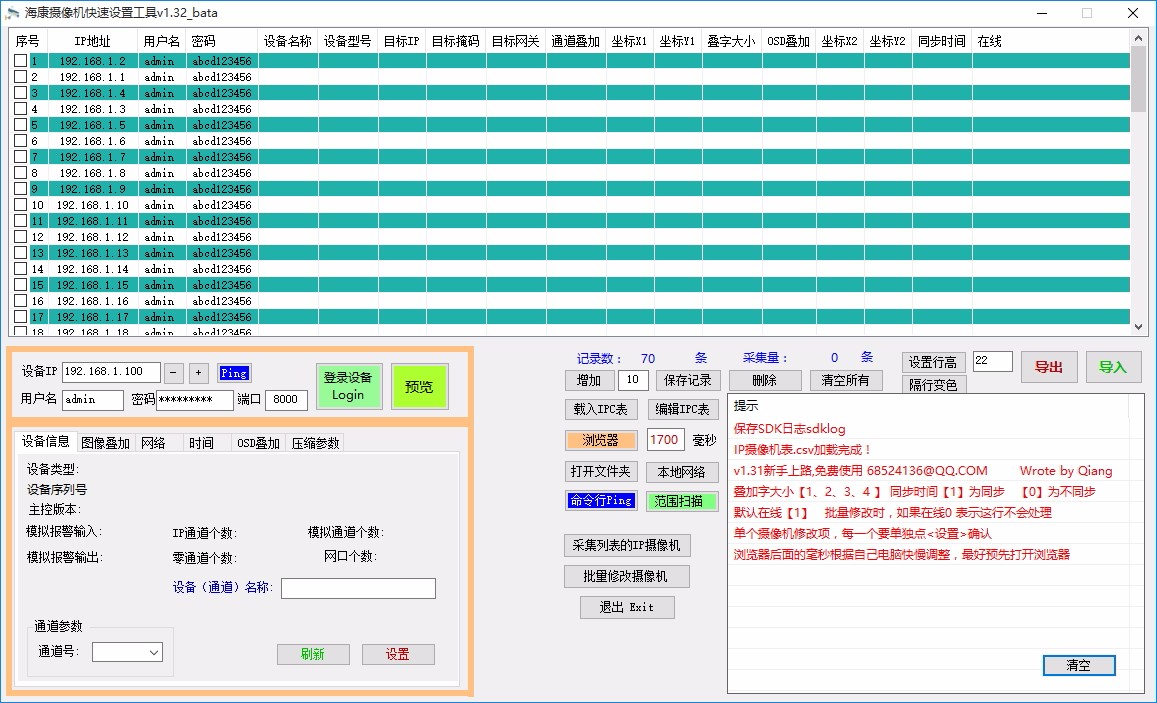Focus the row height field showing 22
This screenshot has width=1157, height=703.
992,361
